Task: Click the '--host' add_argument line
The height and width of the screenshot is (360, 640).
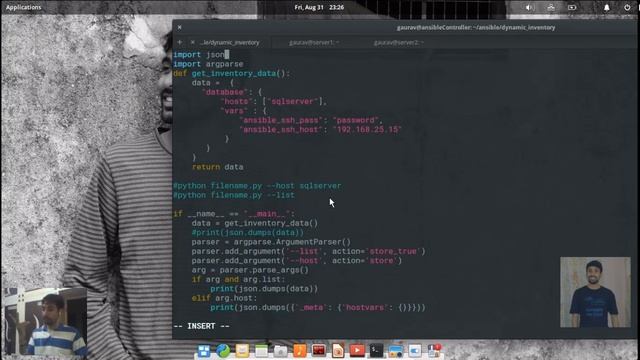Action: tap(297, 261)
